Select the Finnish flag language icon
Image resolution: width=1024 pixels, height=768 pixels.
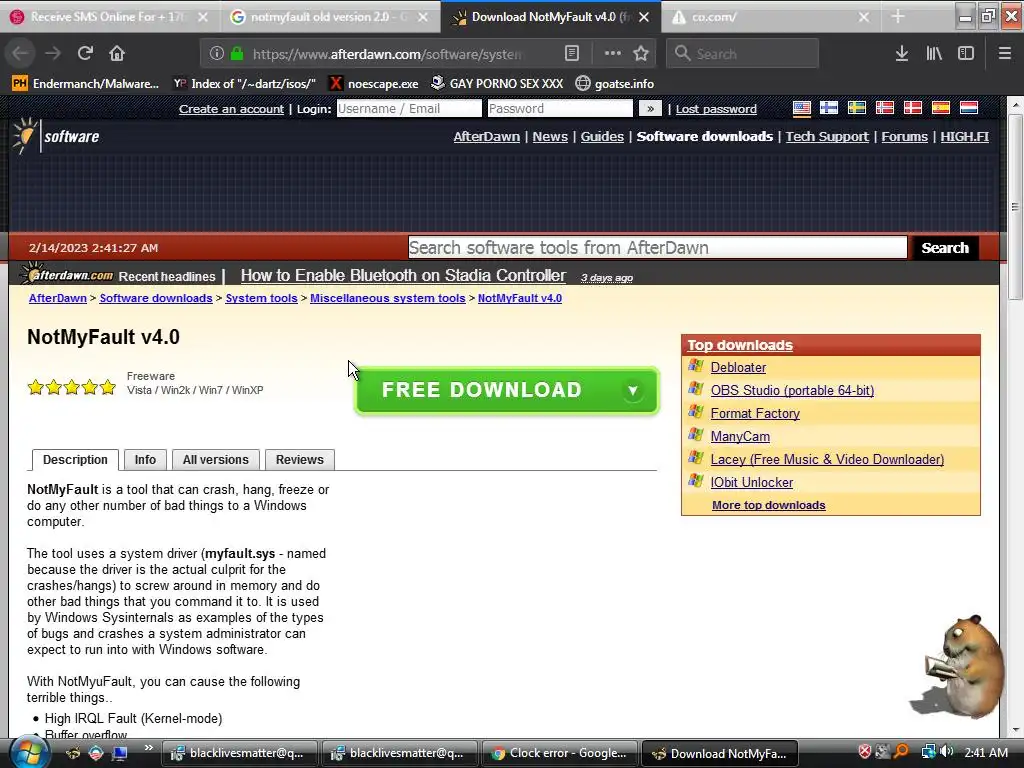[829, 108]
